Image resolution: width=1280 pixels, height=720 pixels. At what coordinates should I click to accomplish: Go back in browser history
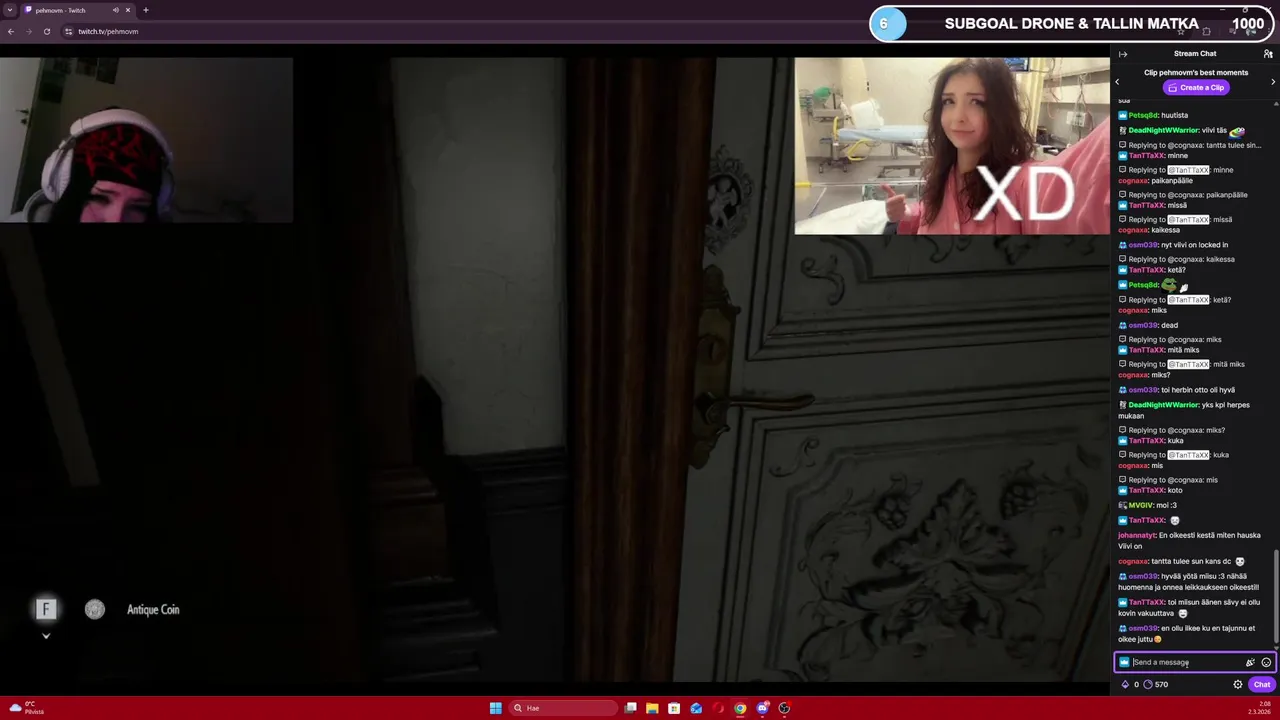click(x=11, y=31)
